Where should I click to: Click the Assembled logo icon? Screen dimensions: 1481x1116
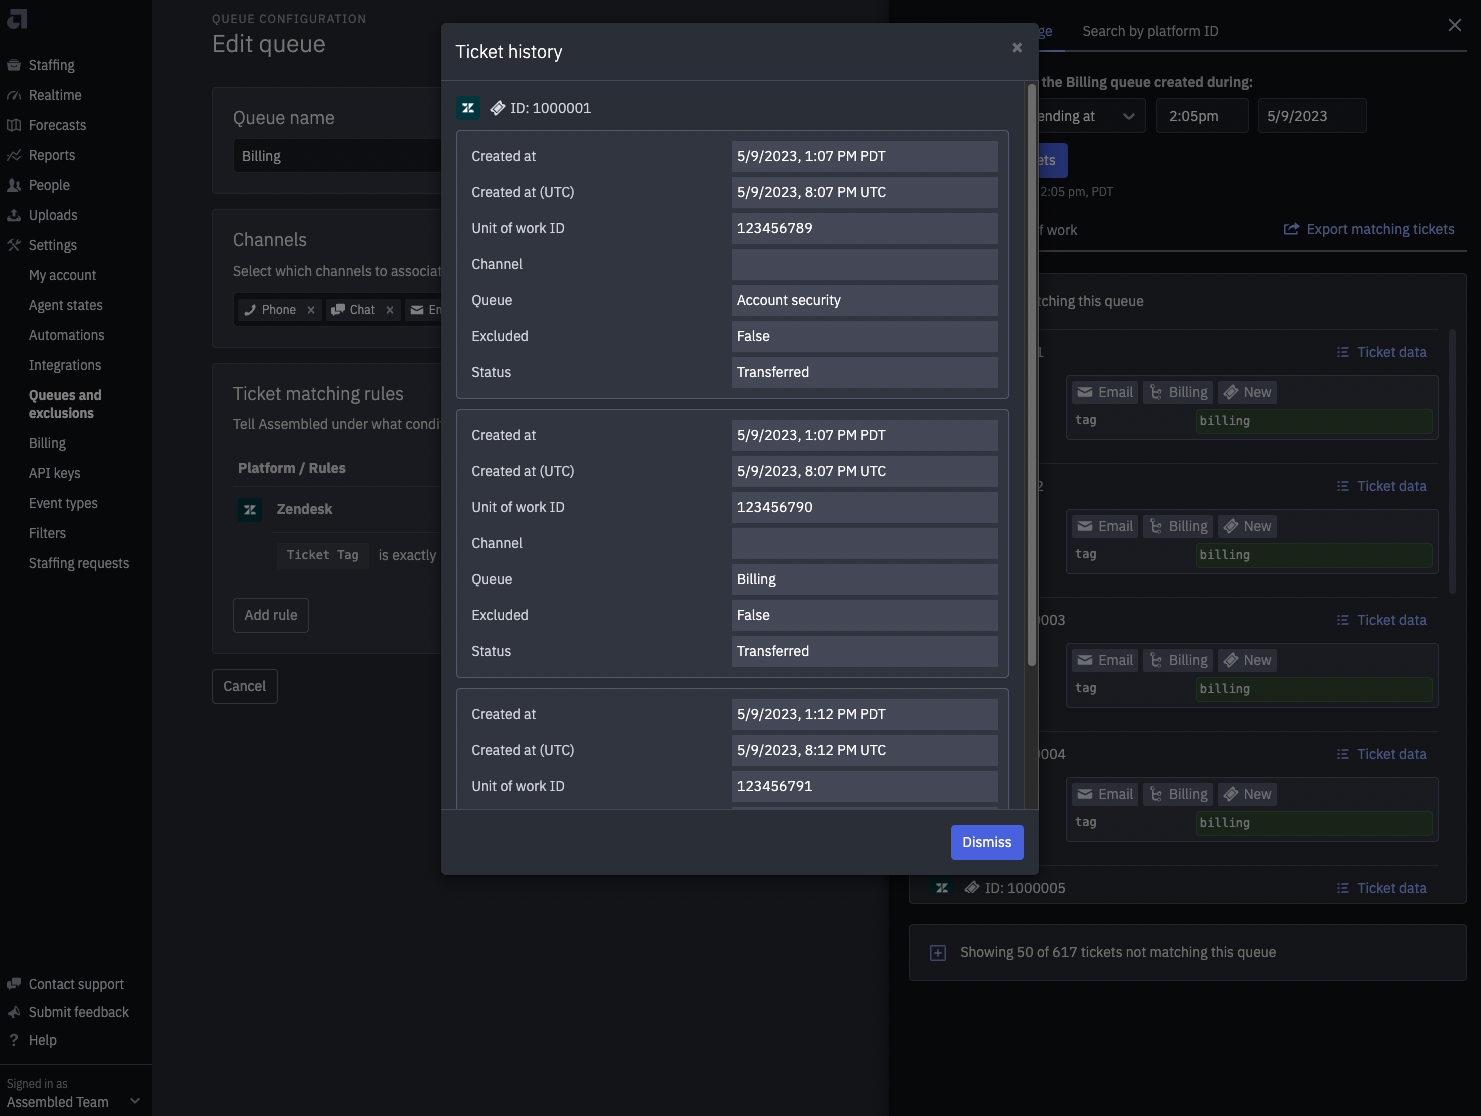pos(17,19)
